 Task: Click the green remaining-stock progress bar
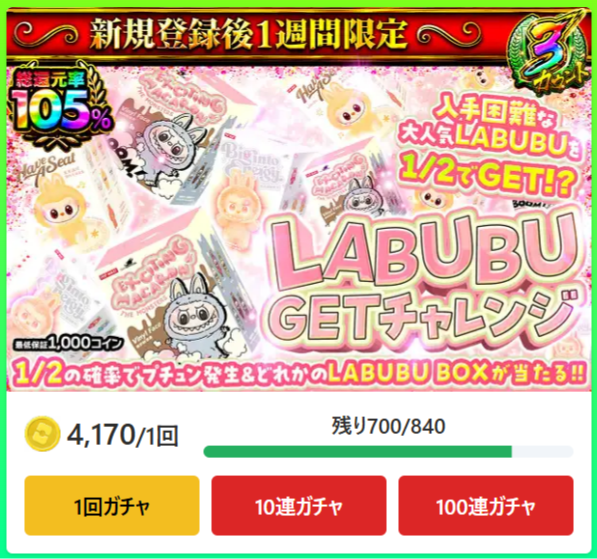coord(358,452)
